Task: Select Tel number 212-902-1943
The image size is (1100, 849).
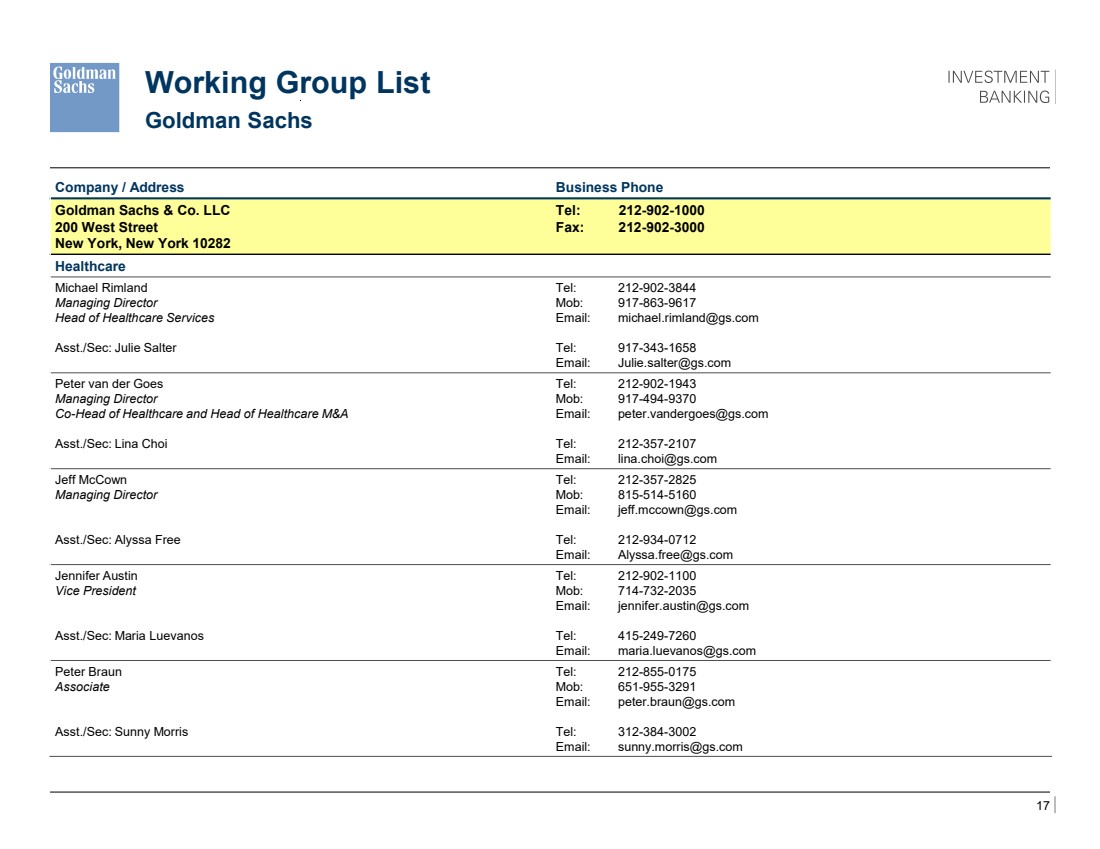Action: pos(657,384)
